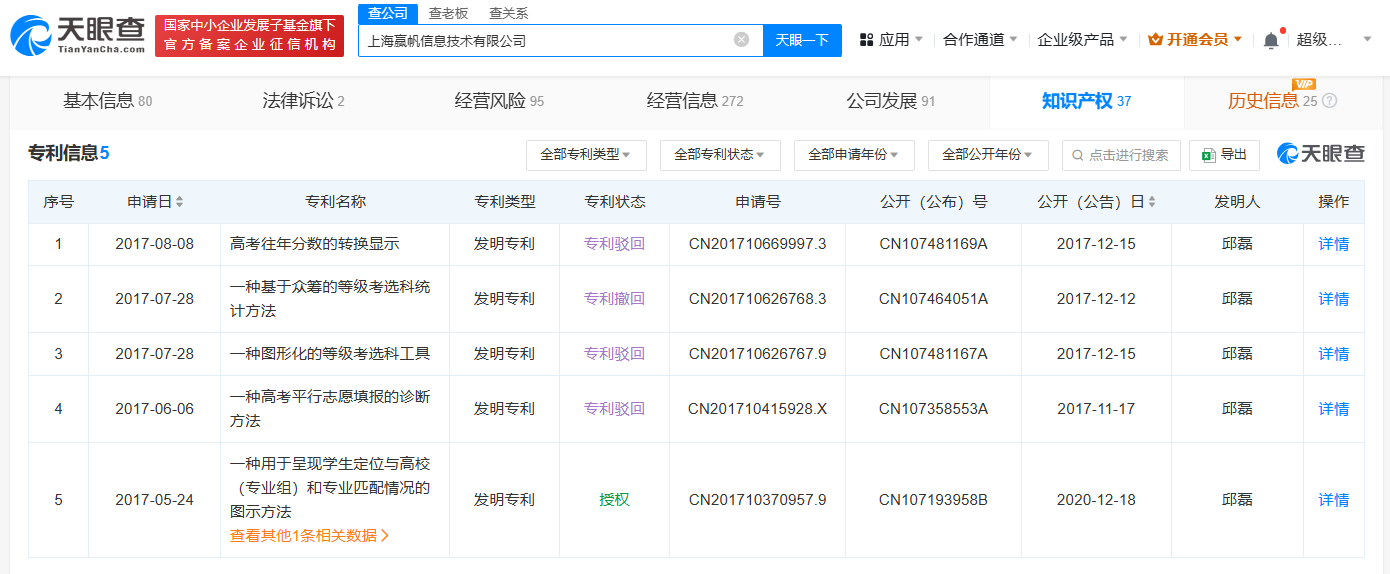This screenshot has height=574, width=1390.
Task: Clear the search box with X icon
Action: pyautogui.click(x=741, y=40)
